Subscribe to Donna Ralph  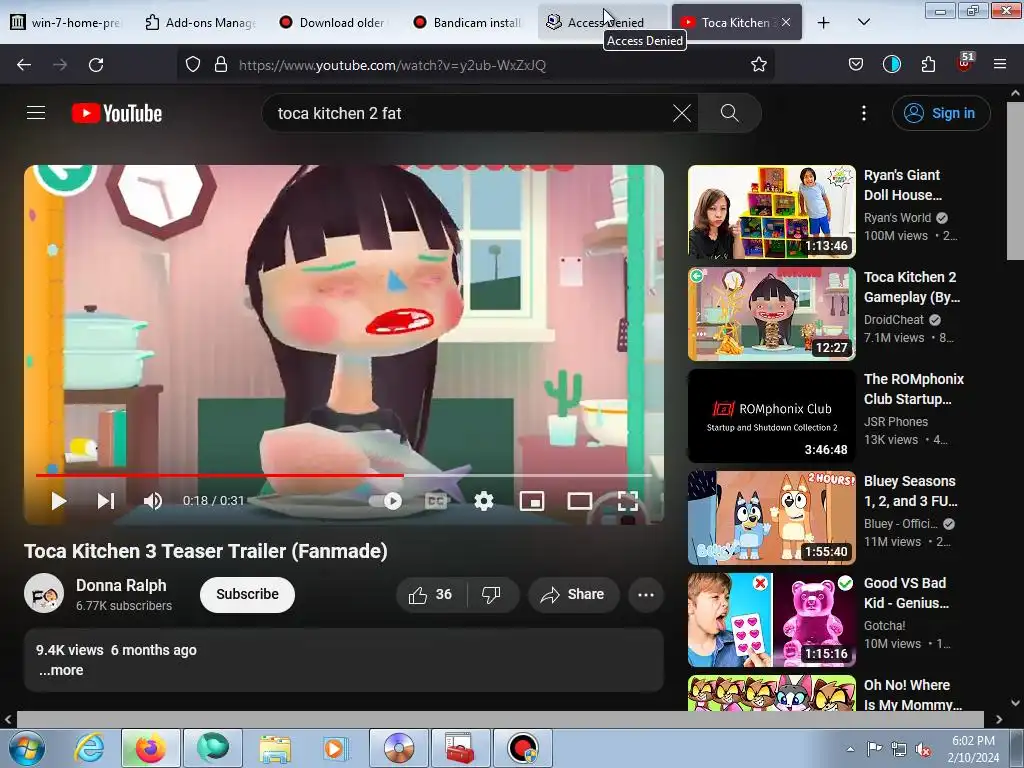pos(248,594)
